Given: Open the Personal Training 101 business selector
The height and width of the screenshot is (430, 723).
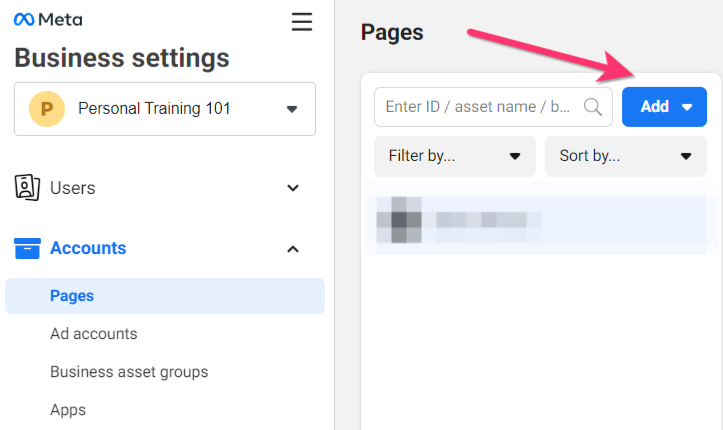Looking at the screenshot, I should pos(165,109).
